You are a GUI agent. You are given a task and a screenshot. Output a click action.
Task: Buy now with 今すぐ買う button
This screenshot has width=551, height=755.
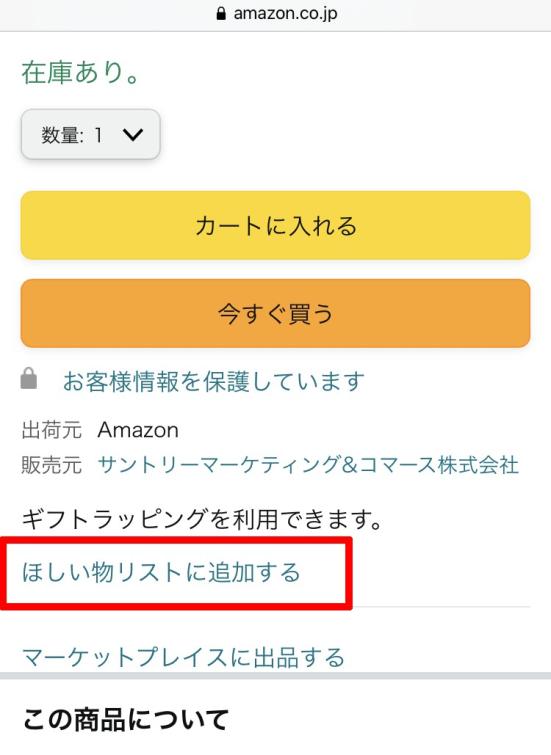[276, 313]
